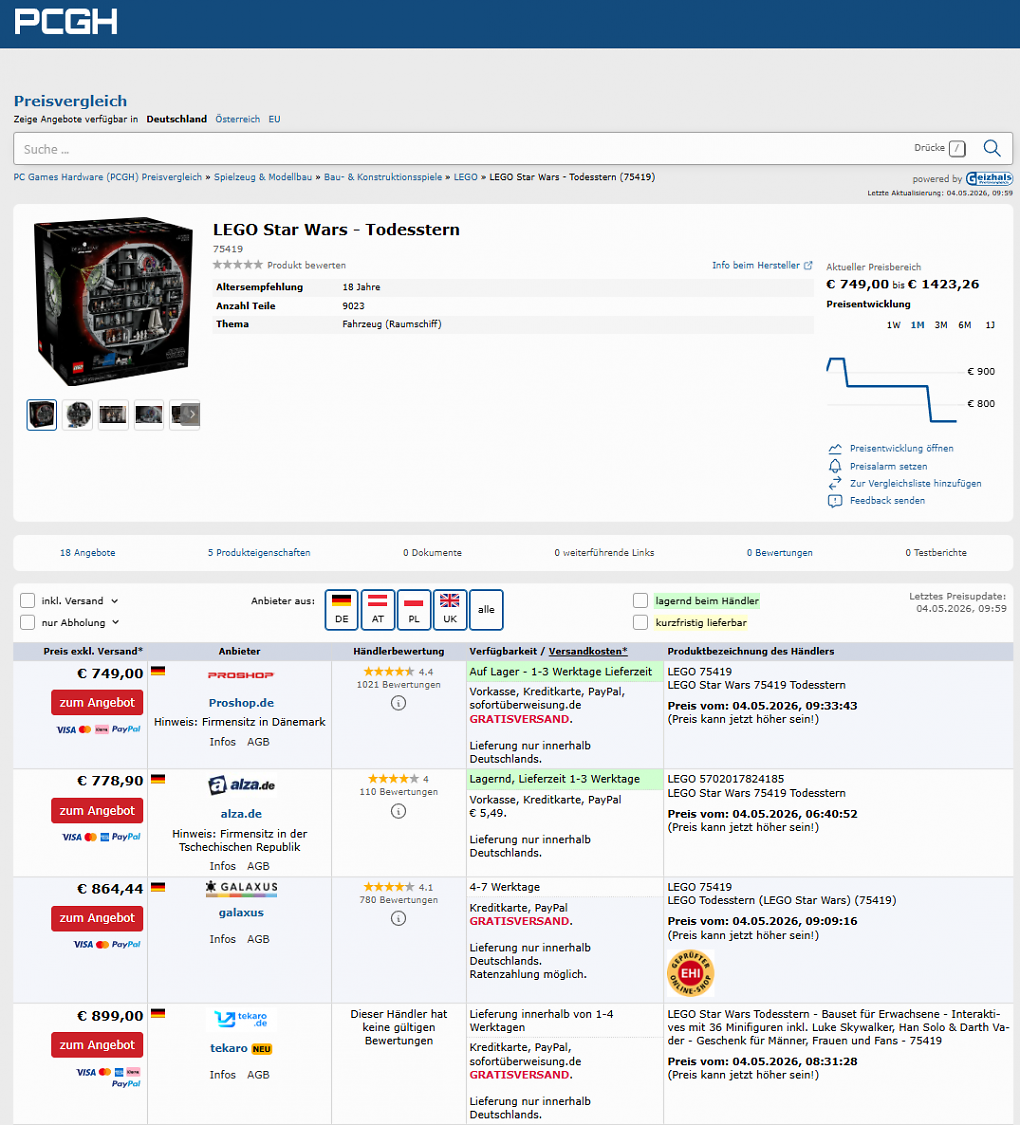Open the 5 Produkteigenschaften tab
This screenshot has height=1125, width=1020.
(x=259, y=552)
